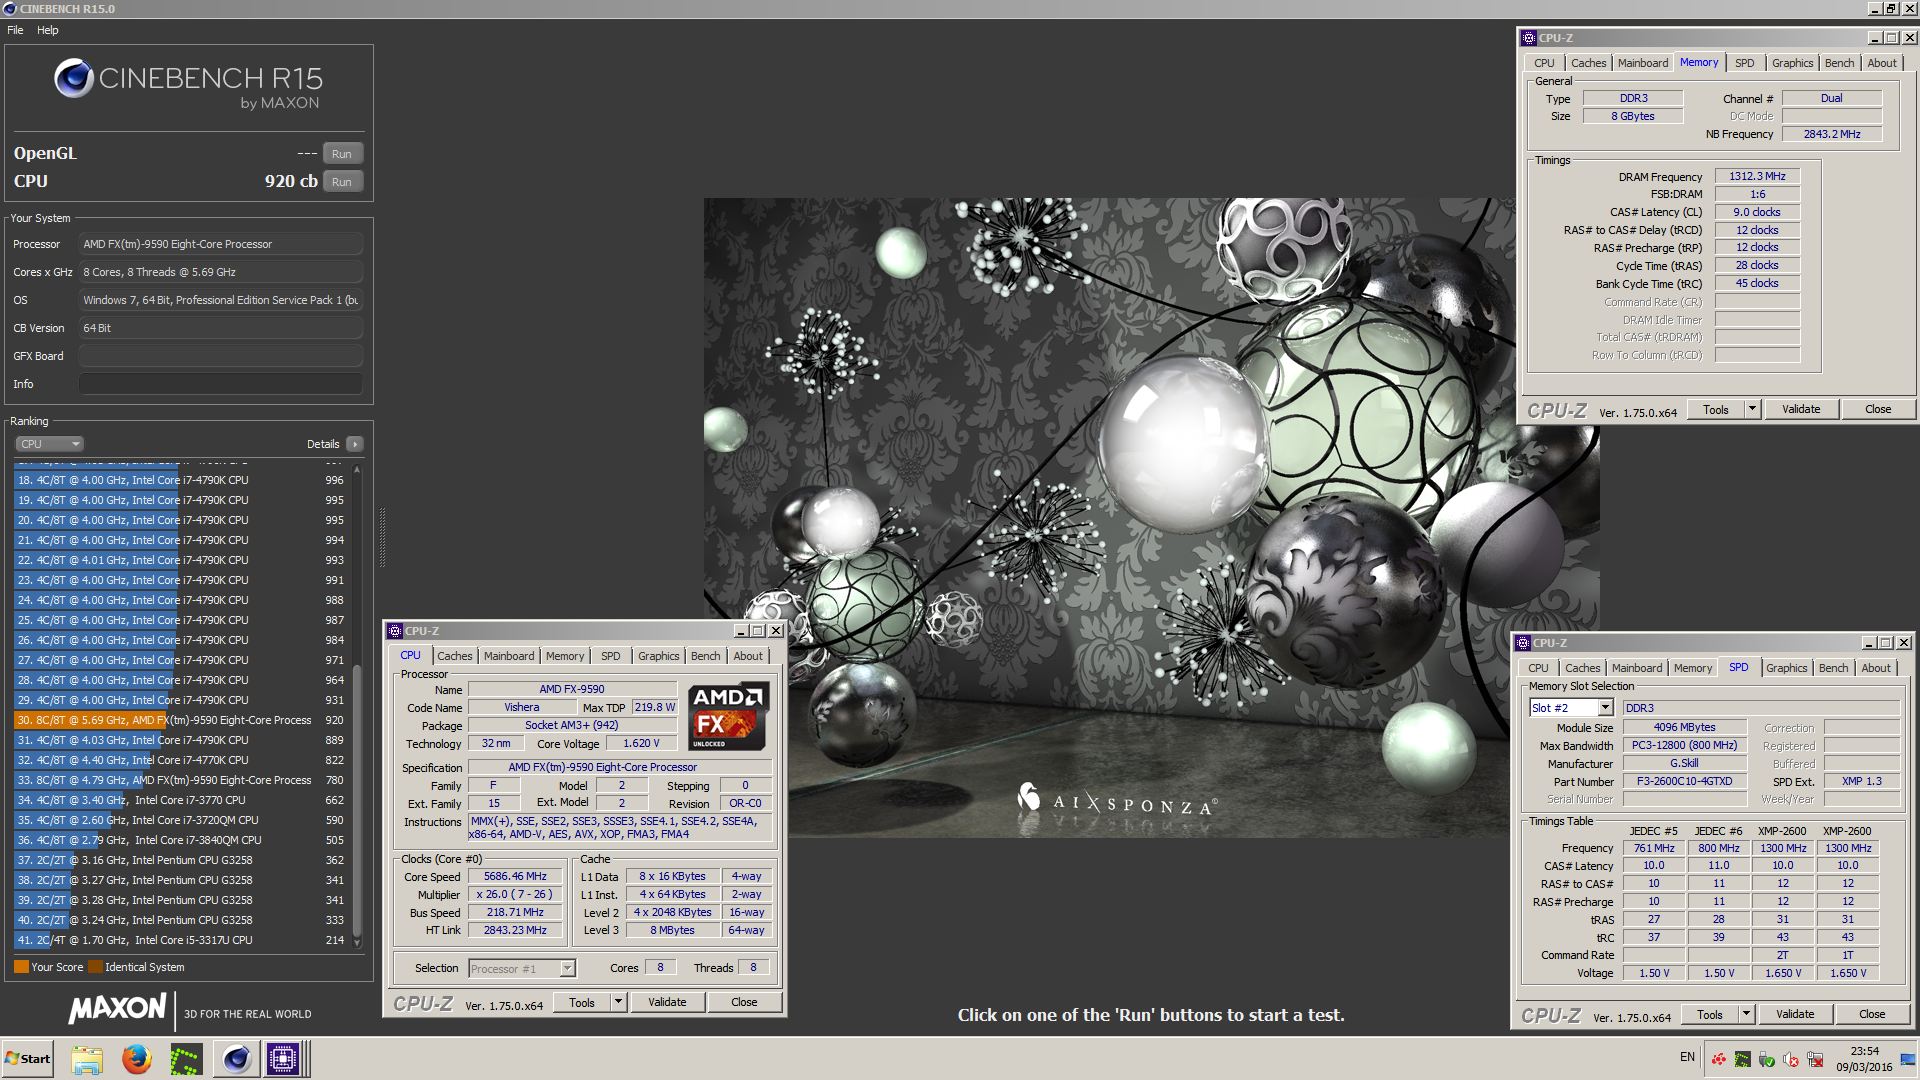Viewport: 1920px width, 1080px height.
Task: Select ranking row 32 i7-4770K
Action: click(180, 760)
